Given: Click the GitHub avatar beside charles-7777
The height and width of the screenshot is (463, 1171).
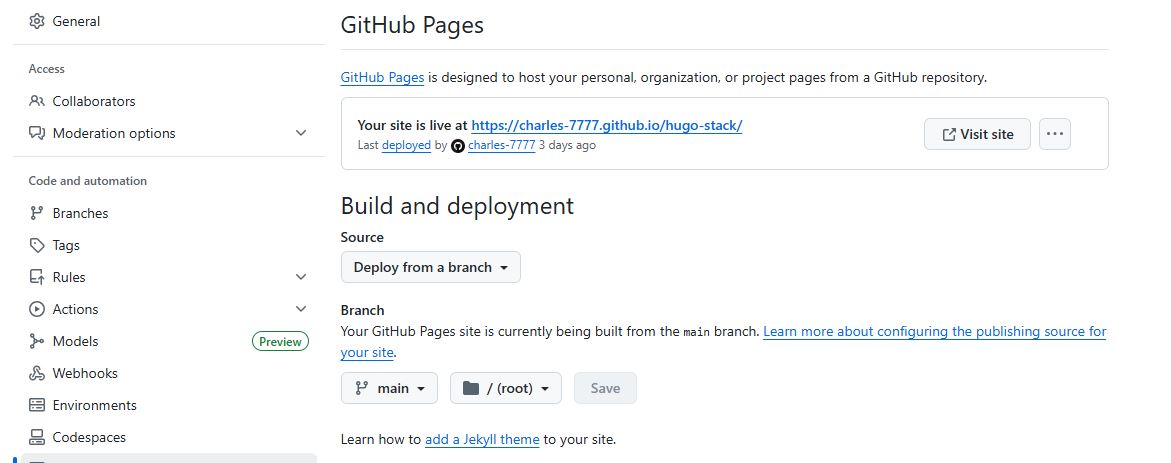Looking at the screenshot, I should click(459, 146).
